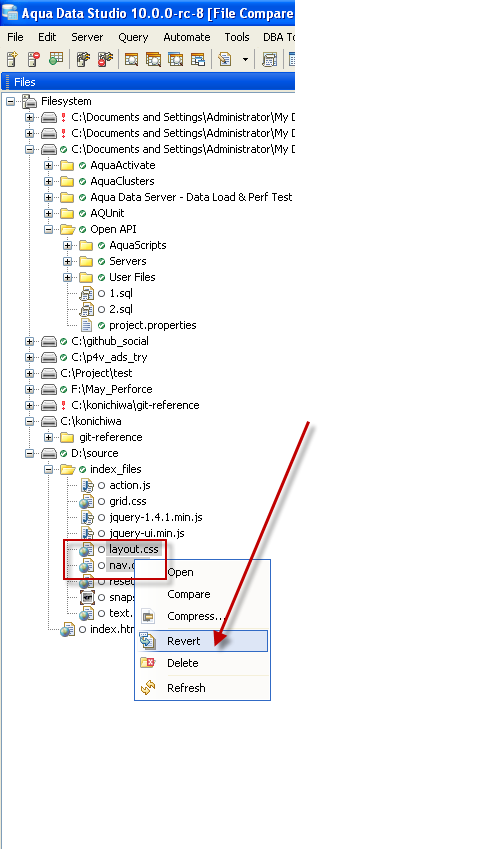The width and height of the screenshot is (490, 849).
Task: Click the fourth orange window toolbar icon before the script icon
Action: (x=198, y=59)
